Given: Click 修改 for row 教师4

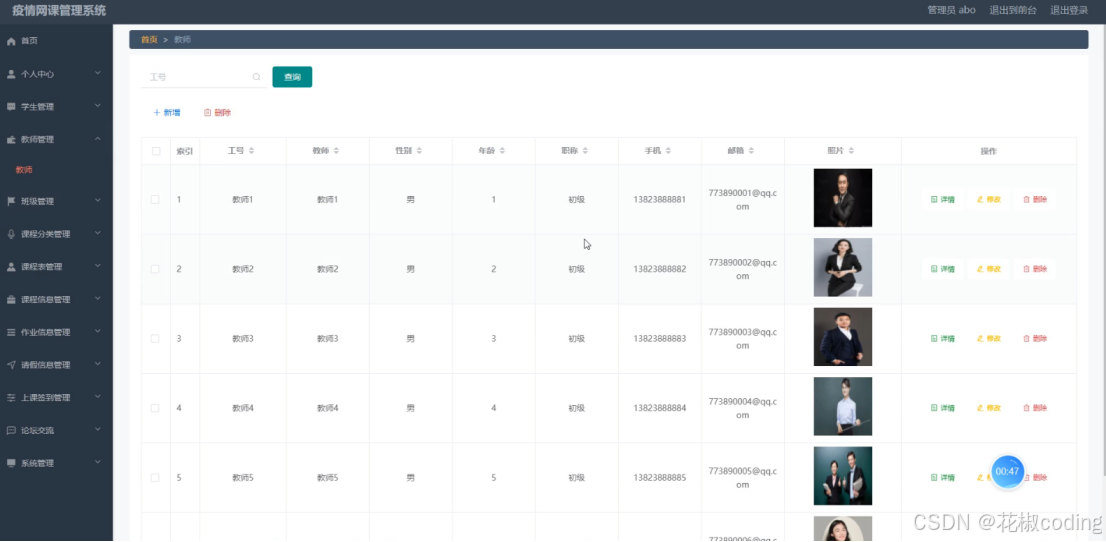Looking at the screenshot, I should click(988, 408).
